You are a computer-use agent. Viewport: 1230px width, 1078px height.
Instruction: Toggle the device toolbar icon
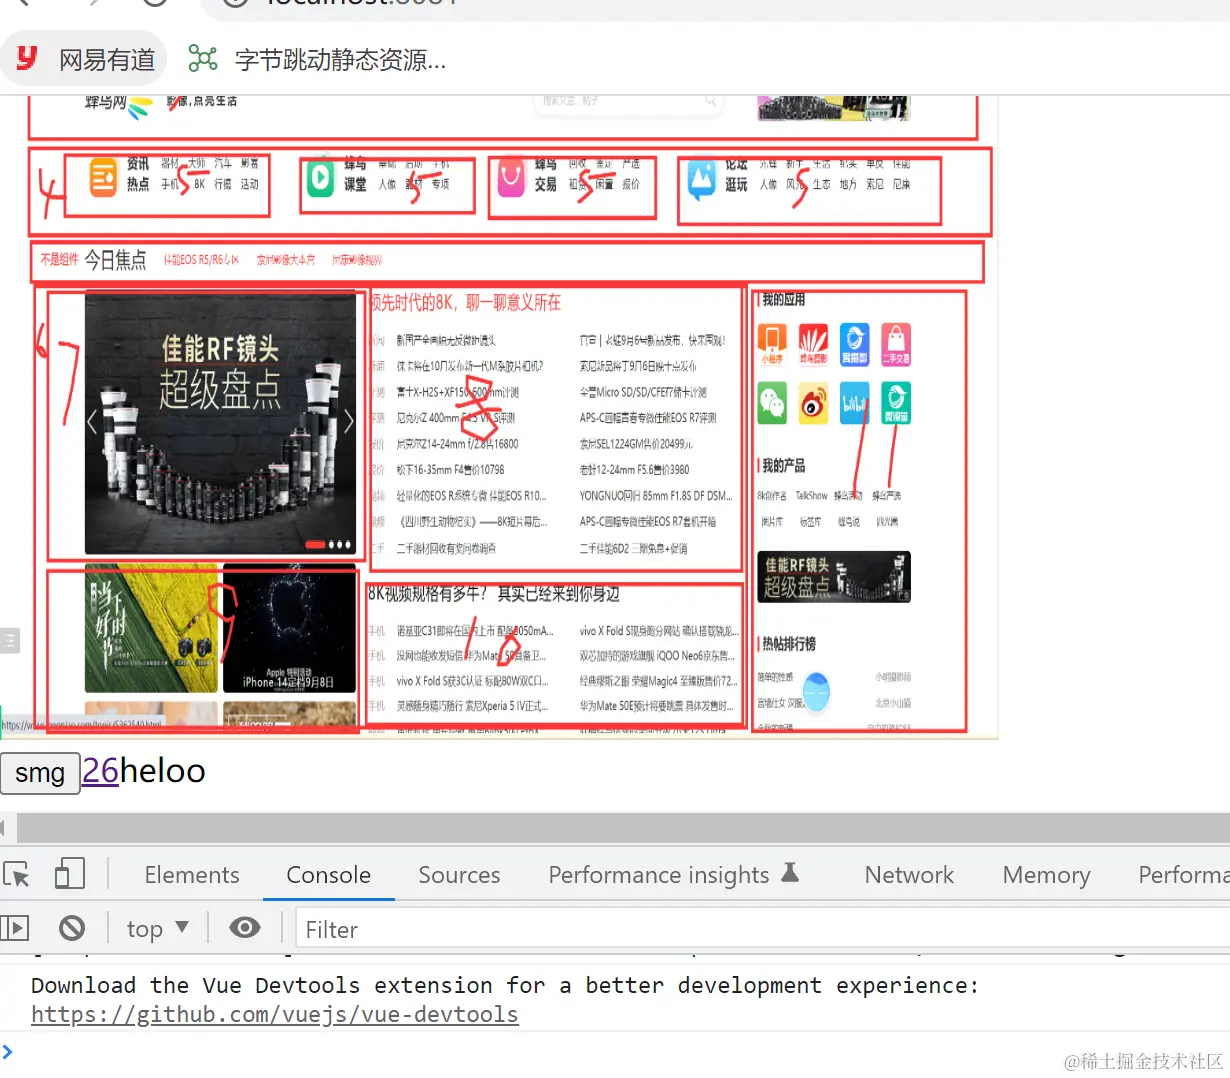tap(70, 875)
